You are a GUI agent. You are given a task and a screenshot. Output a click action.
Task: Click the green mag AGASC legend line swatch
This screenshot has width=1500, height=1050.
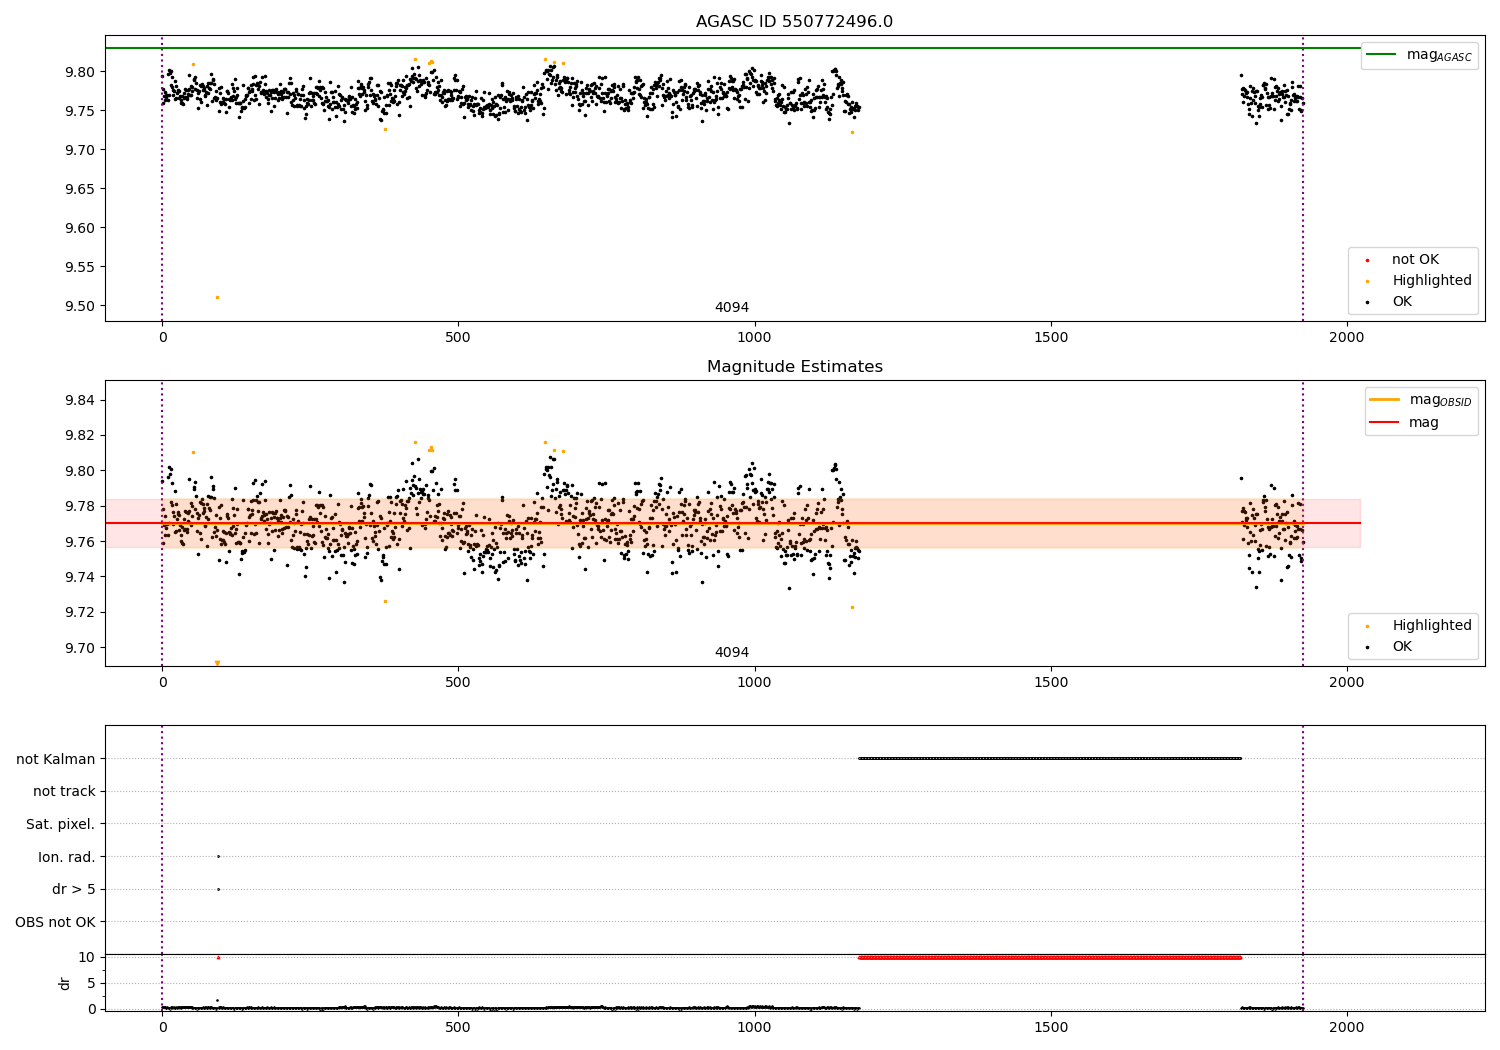coord(1382,55)
